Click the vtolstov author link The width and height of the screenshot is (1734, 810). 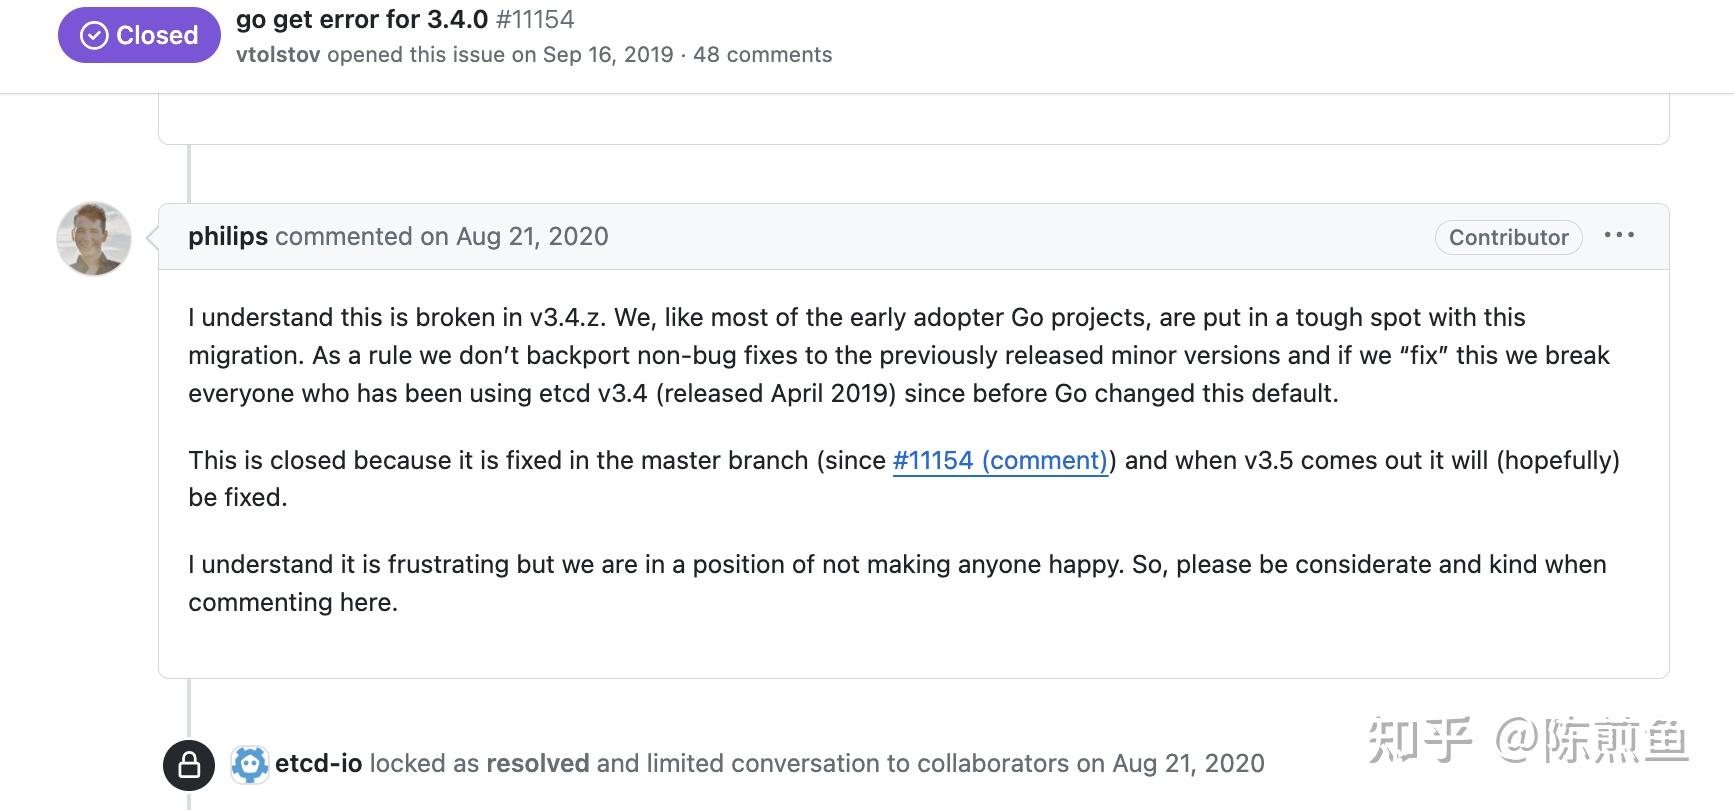pos(278,55)
